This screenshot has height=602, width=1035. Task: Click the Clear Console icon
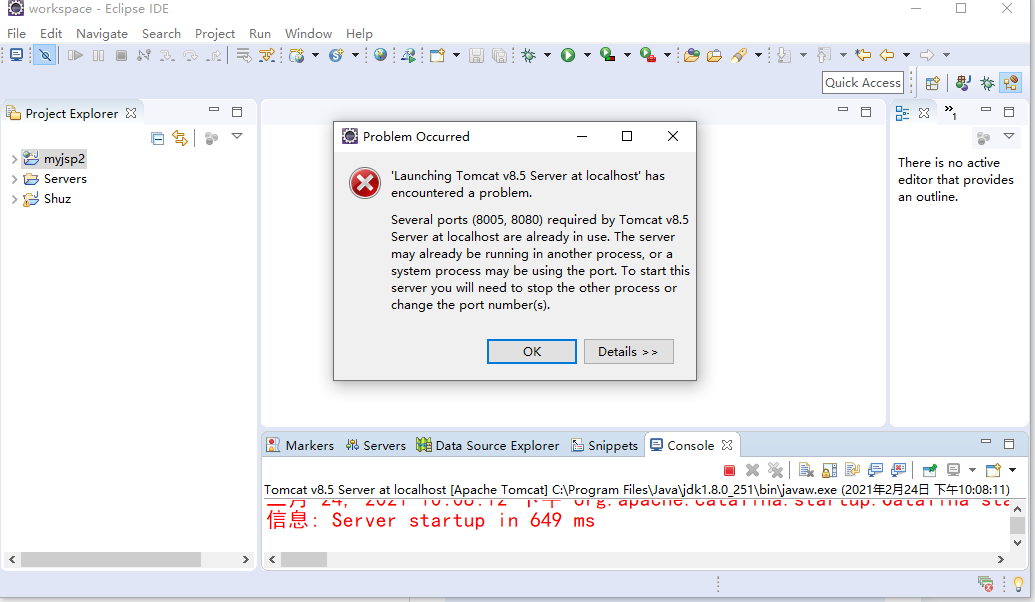(806, 470)
